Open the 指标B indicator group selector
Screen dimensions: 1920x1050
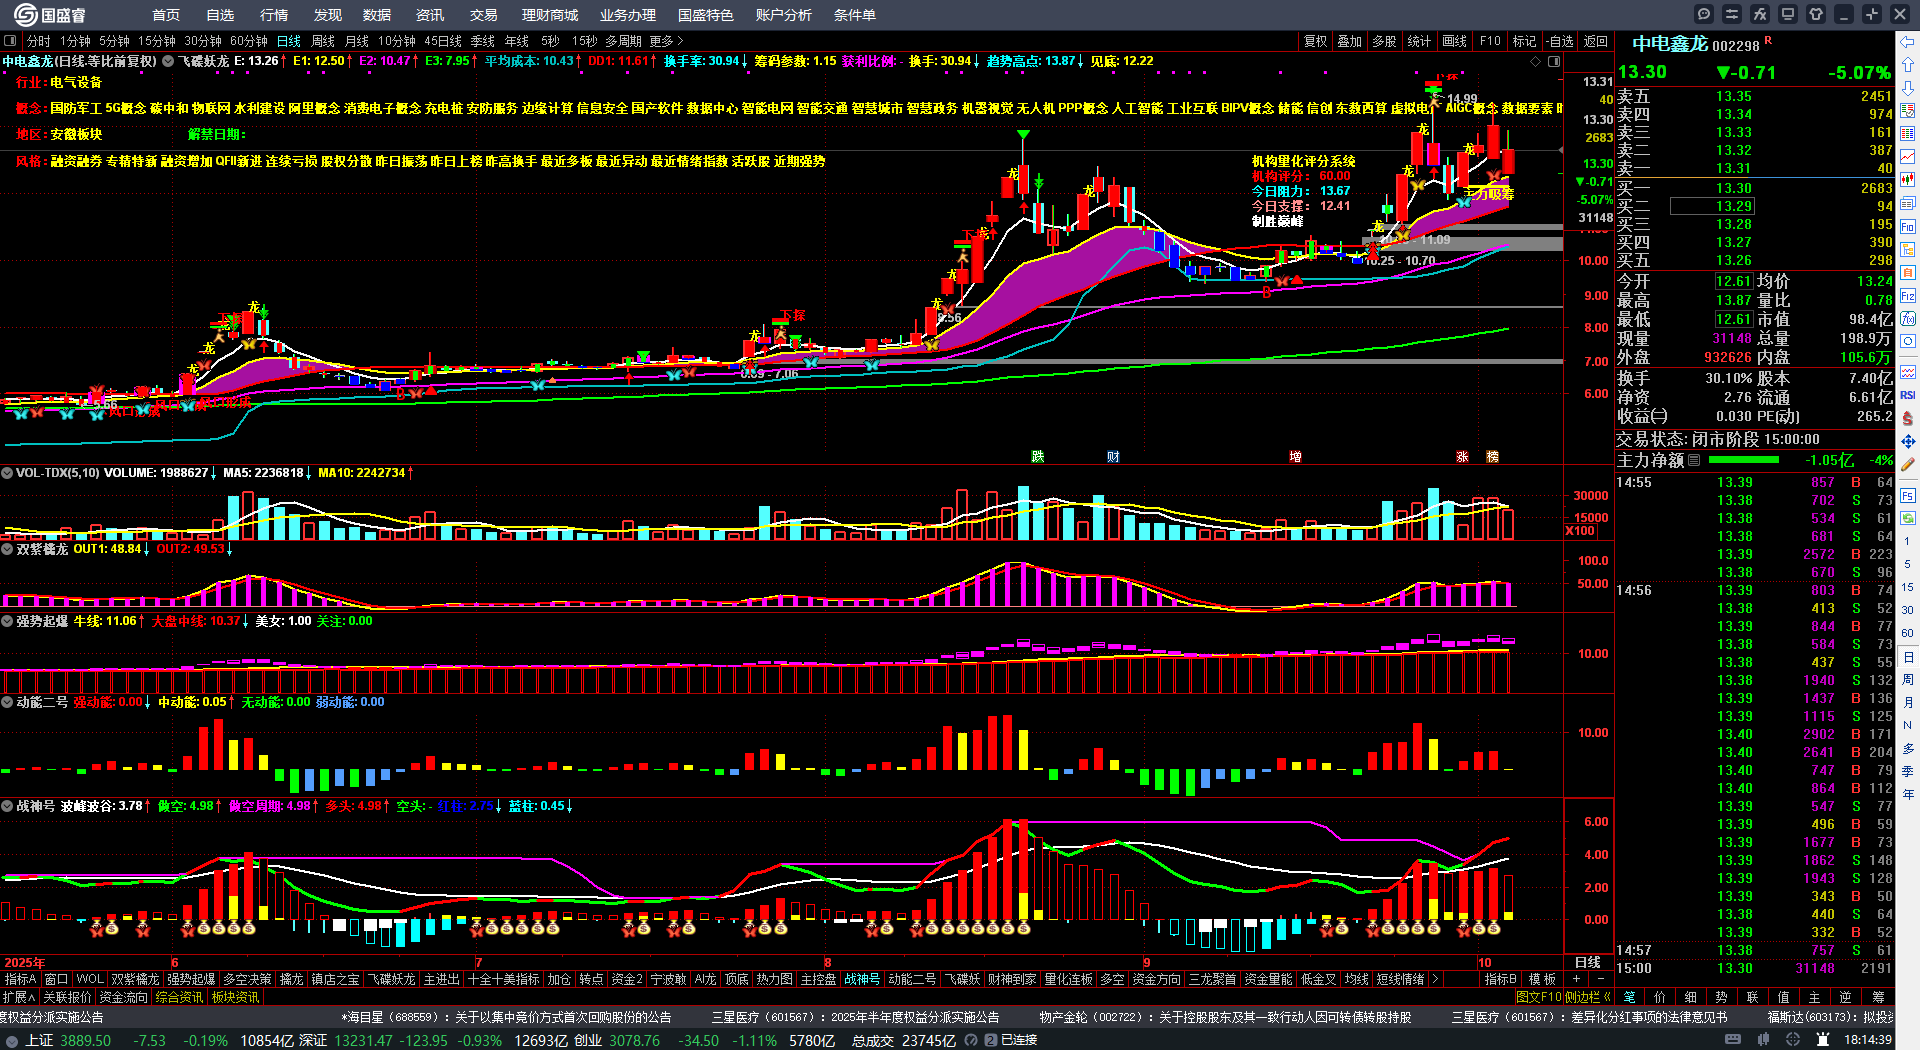click(1501, 979)
